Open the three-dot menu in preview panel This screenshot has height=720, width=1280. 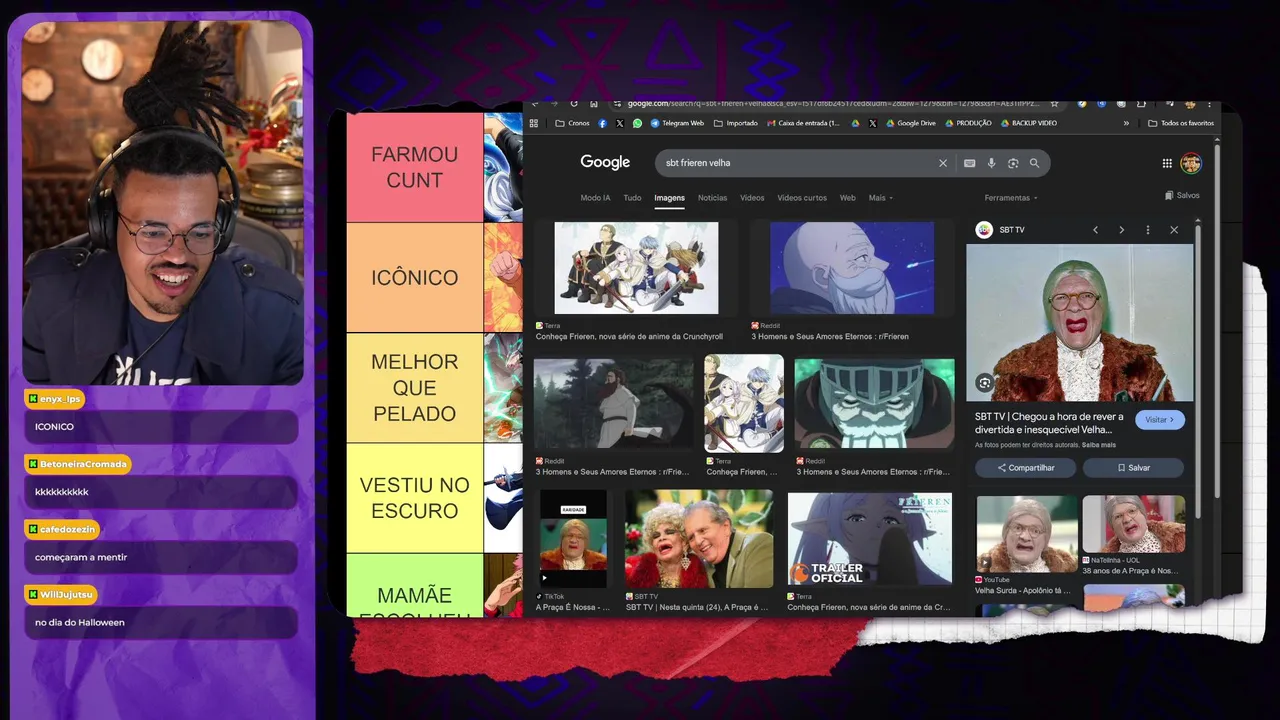click(x=1147, y=230)
